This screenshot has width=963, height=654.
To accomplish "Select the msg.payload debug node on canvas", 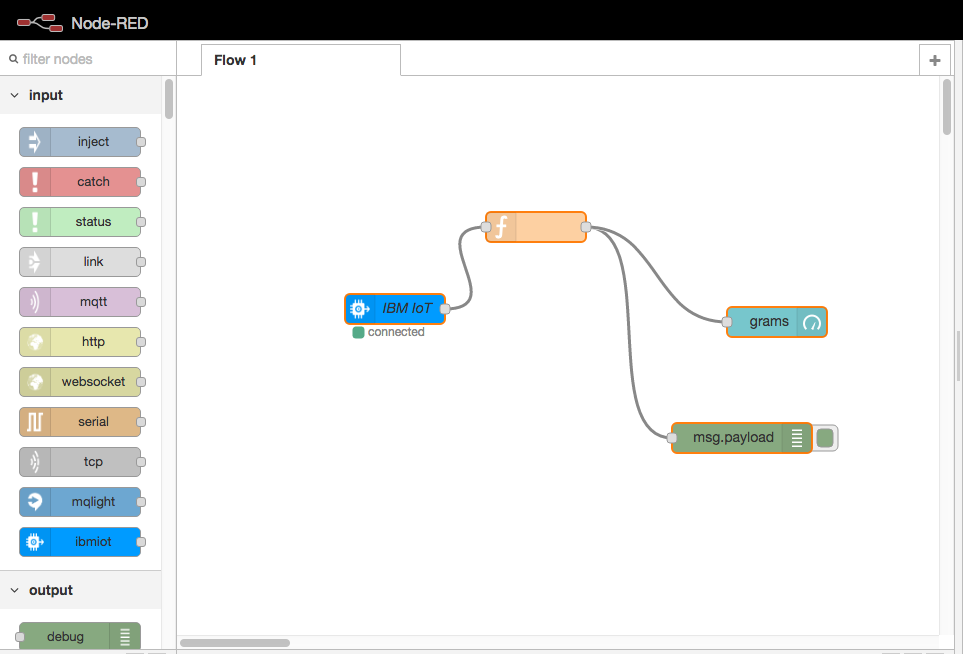I will click(x=741, y=438).
